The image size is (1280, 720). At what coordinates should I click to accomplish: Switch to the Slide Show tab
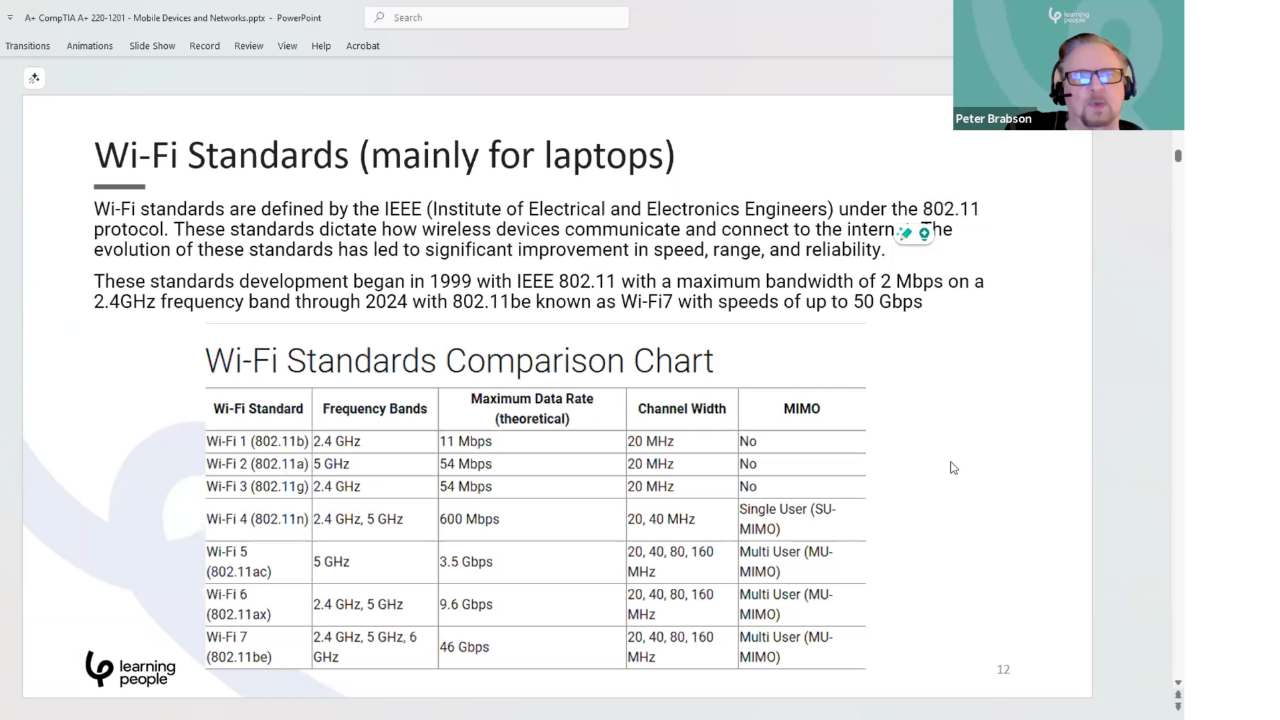click(x=152, y=46)
